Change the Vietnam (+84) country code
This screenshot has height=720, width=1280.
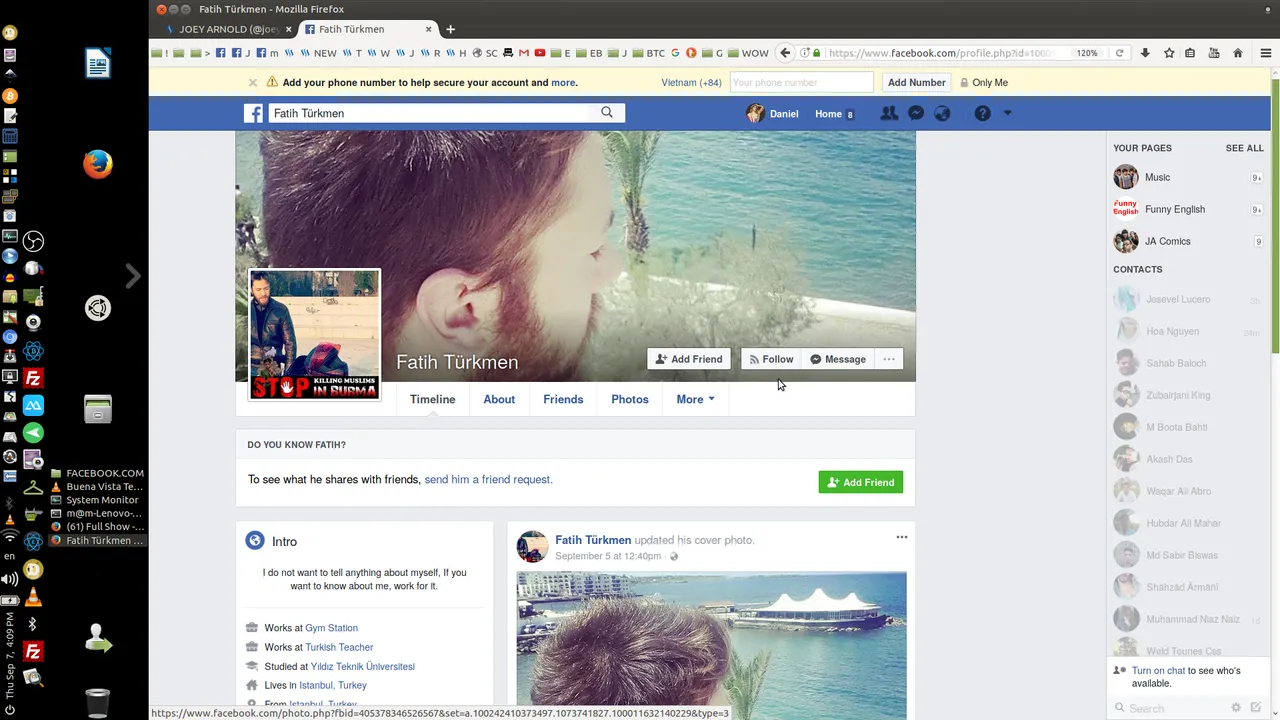691,83
